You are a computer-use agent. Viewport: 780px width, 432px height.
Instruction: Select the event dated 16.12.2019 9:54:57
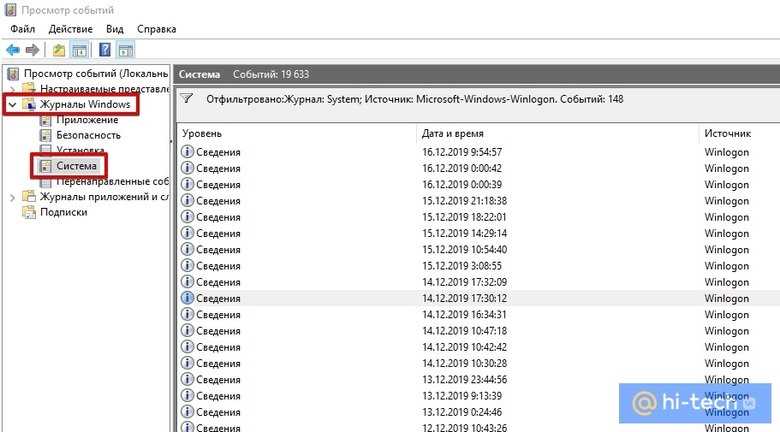[x=479, y=152]
